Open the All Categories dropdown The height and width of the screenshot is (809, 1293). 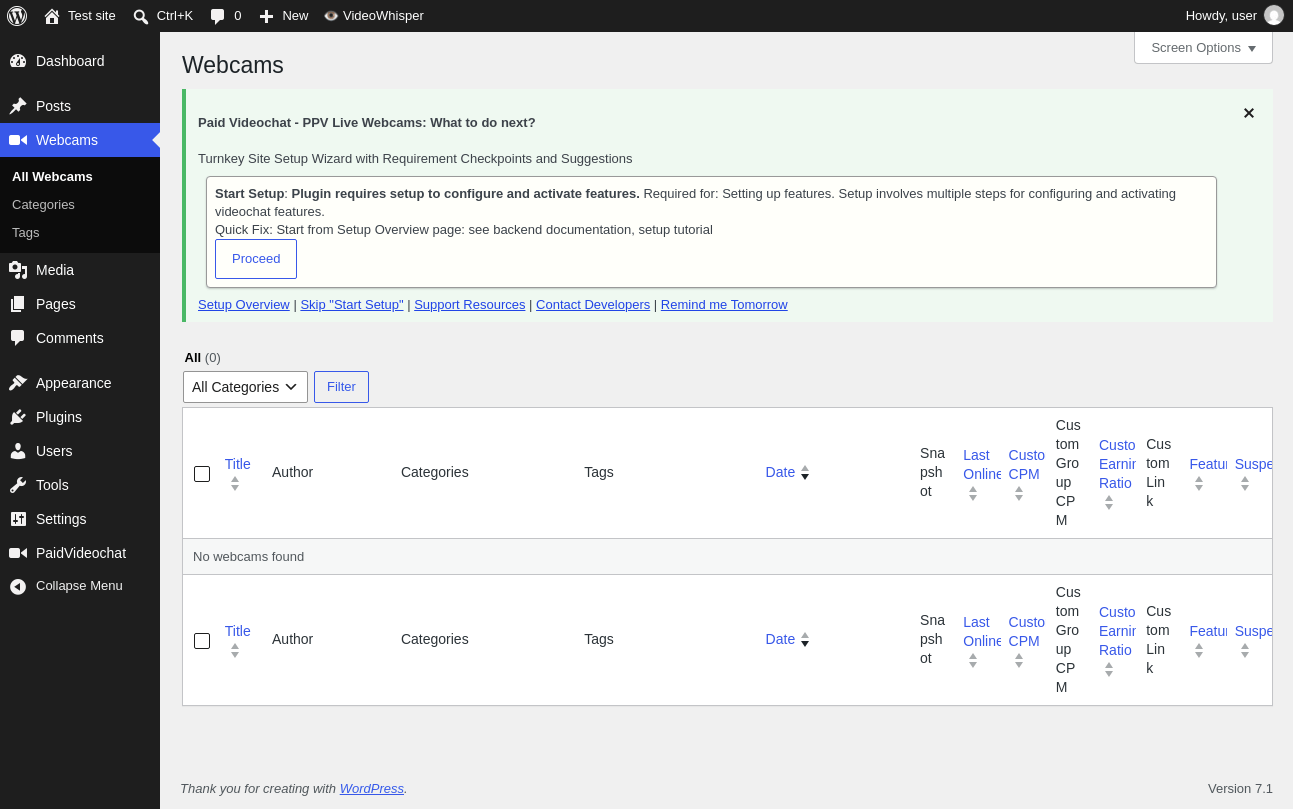[x=245, y=387]
